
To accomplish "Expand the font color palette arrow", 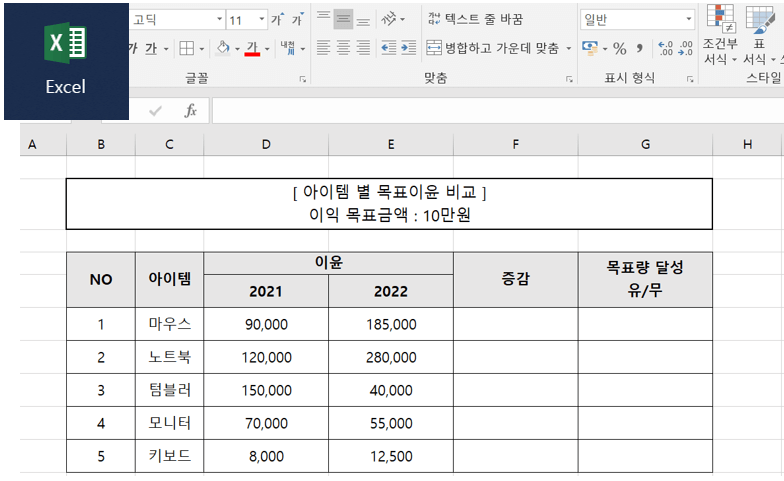I will (267, 49).
